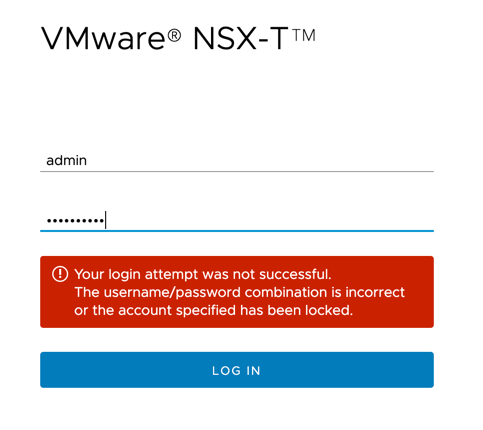Click the VMware word in the title
Image resolution: width=483 pixels, height=430 pixels.
click(103, 38)
